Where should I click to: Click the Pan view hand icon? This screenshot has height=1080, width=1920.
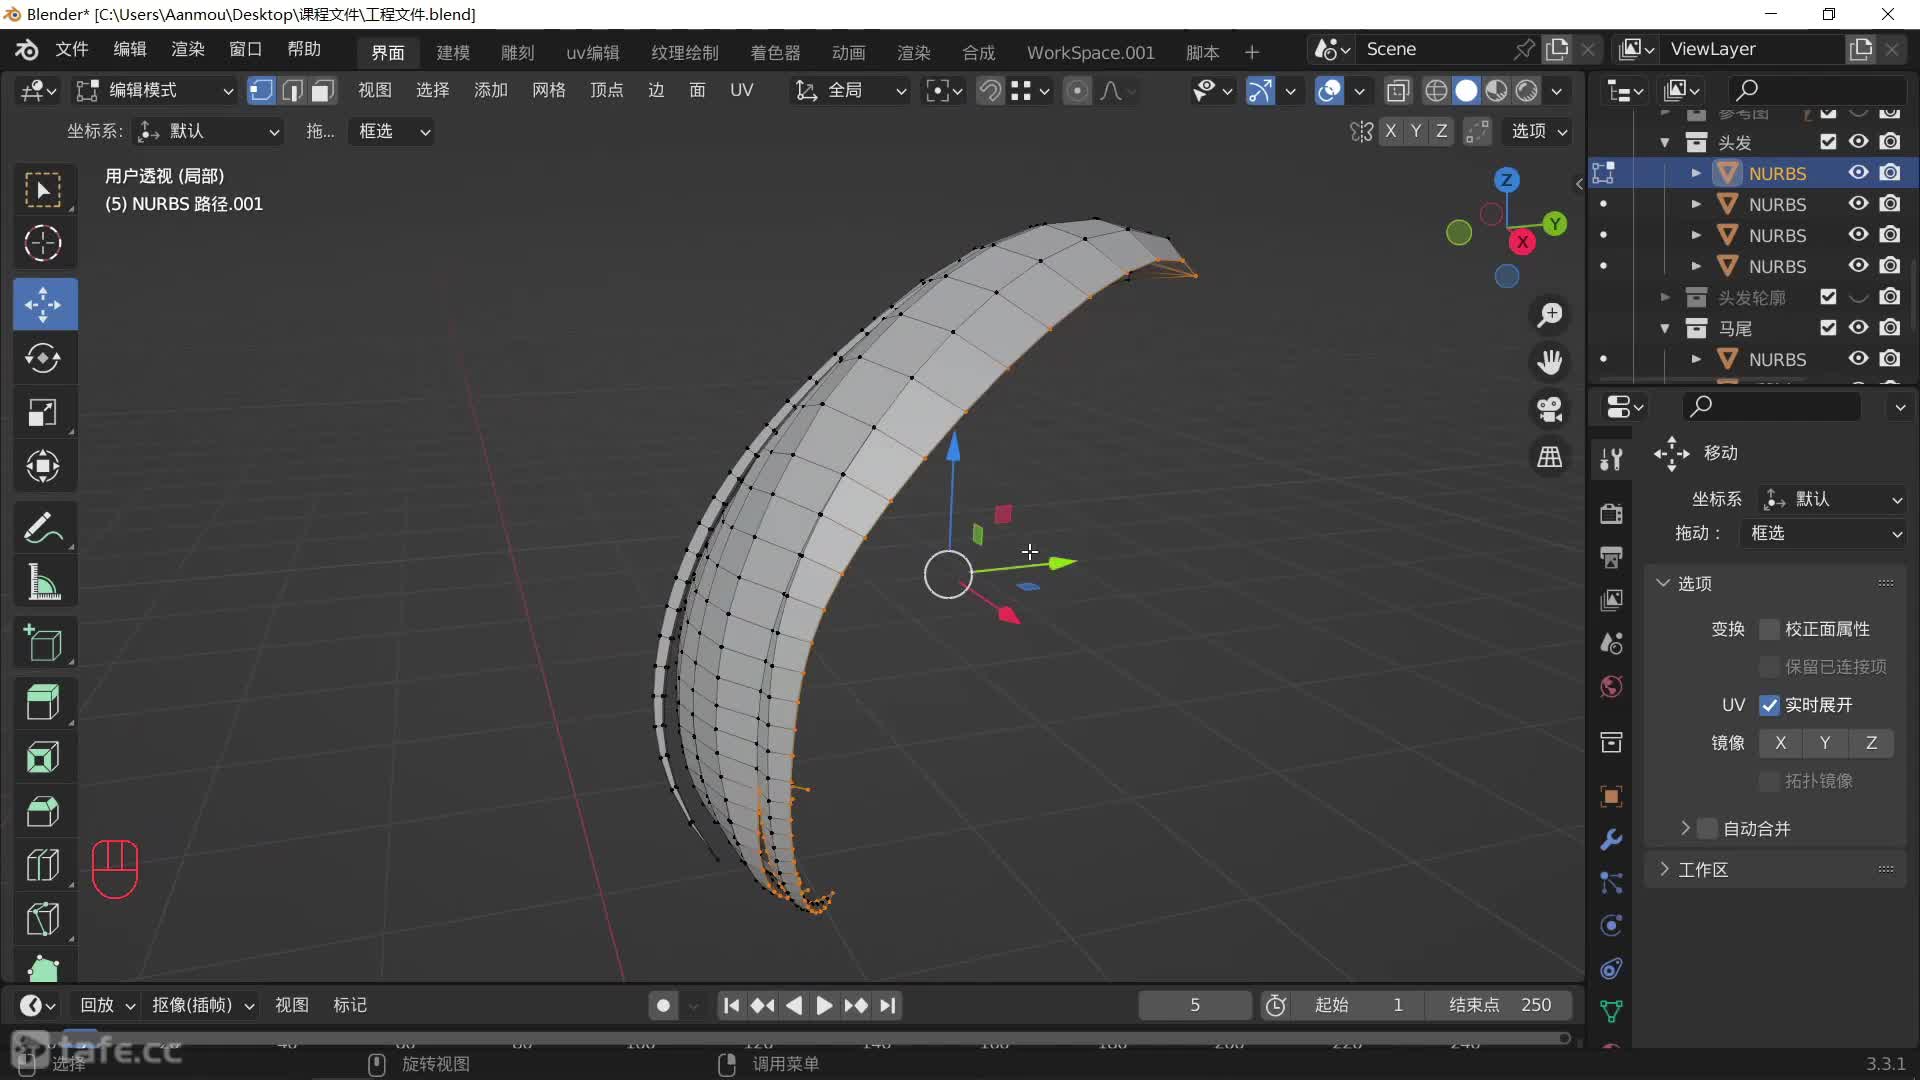tap(1549, 362)
